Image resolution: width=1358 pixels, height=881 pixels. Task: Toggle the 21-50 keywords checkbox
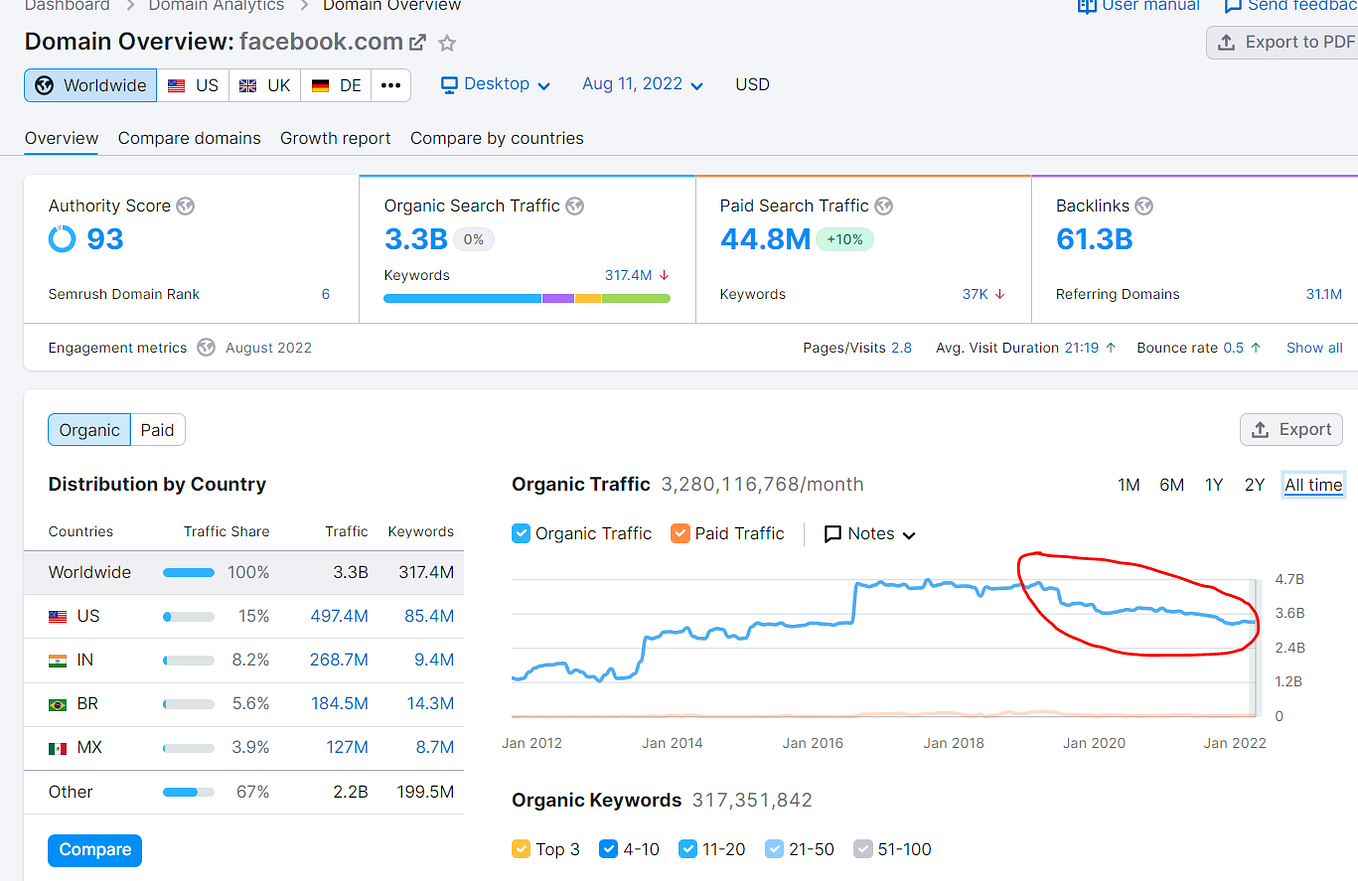[775, 849]
